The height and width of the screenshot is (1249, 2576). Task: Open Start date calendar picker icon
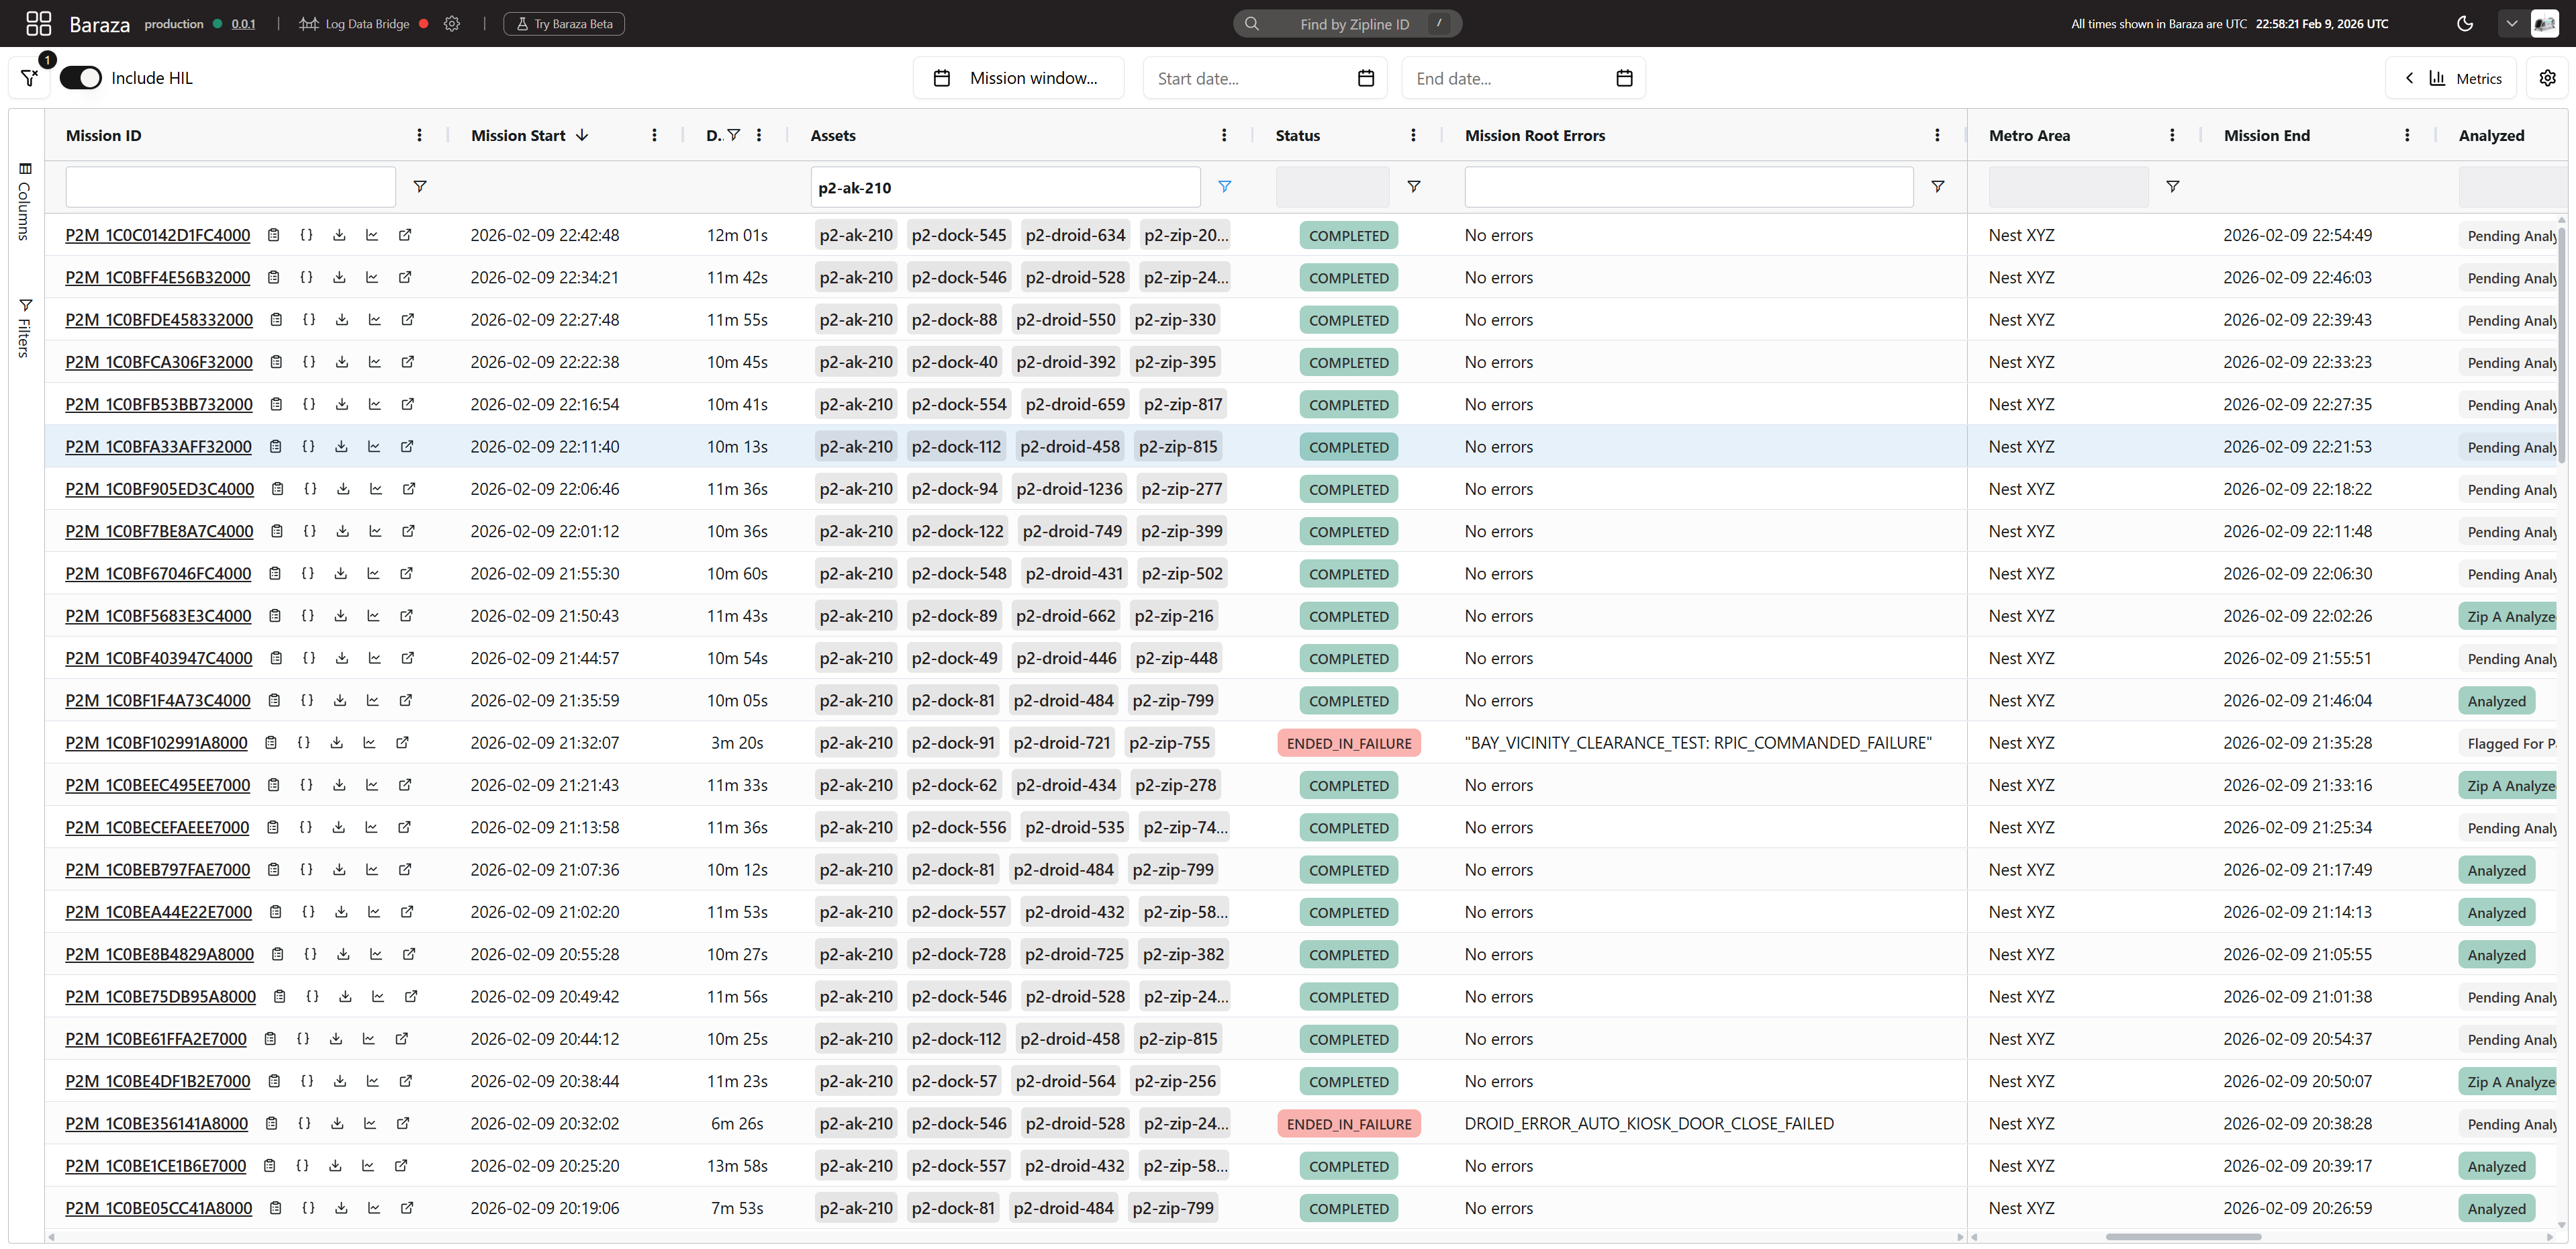click(1366, 78)
